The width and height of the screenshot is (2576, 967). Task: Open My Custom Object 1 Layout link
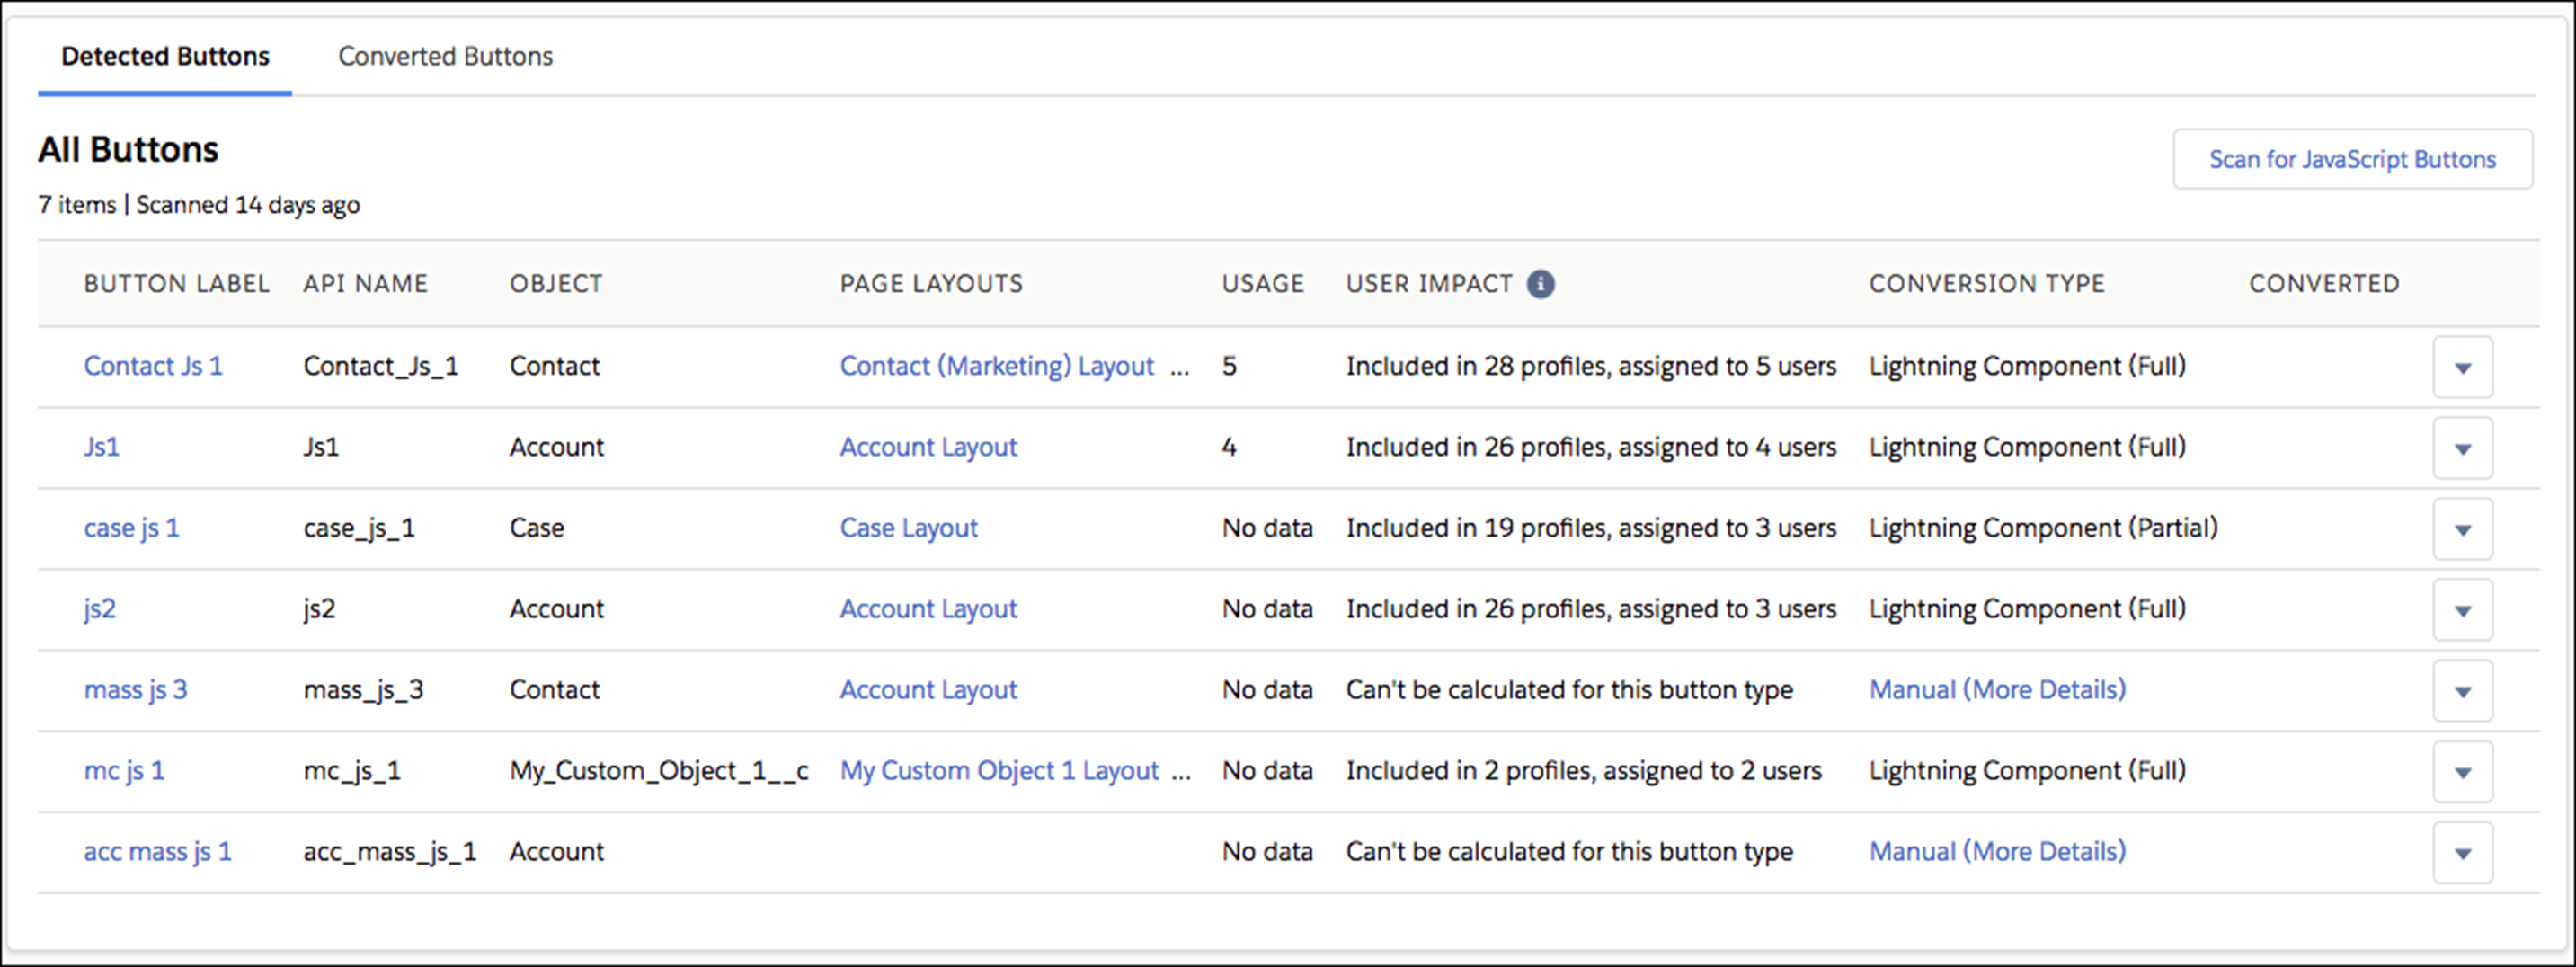[x=999, y=771]
